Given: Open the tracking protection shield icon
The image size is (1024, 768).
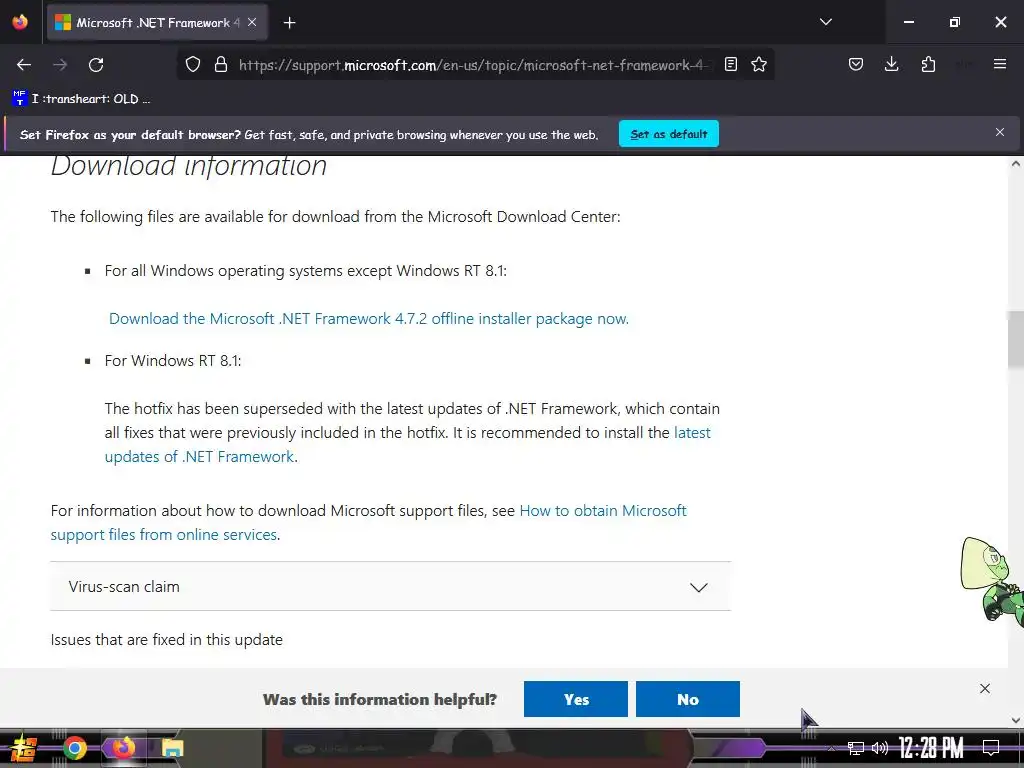Looking at the screenshot, I should click(193, 65).
